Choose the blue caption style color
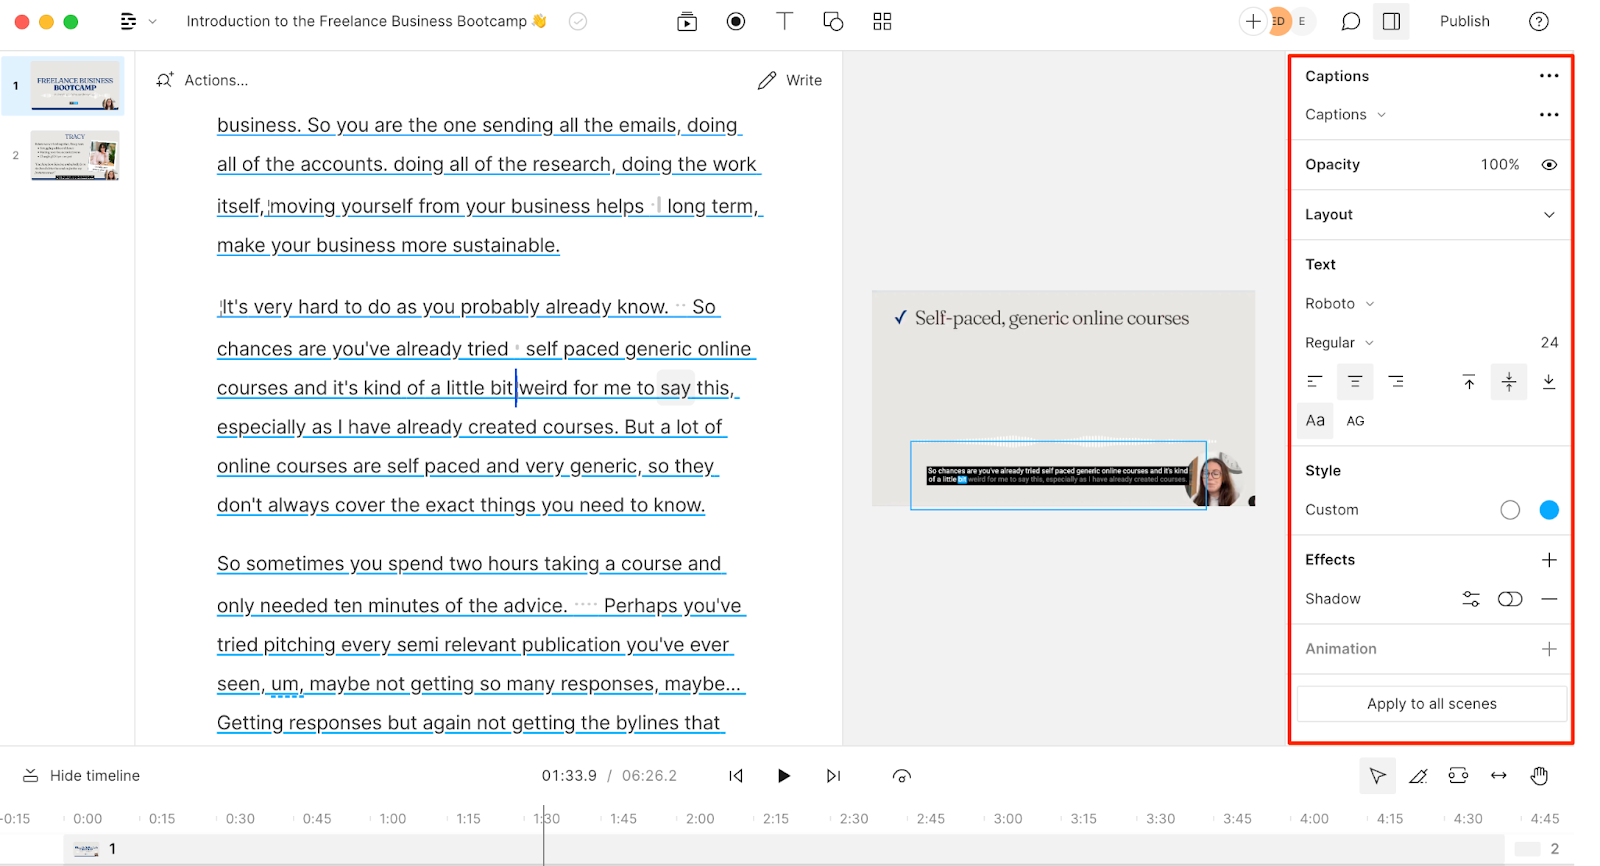 click(x=1549, y=510)
